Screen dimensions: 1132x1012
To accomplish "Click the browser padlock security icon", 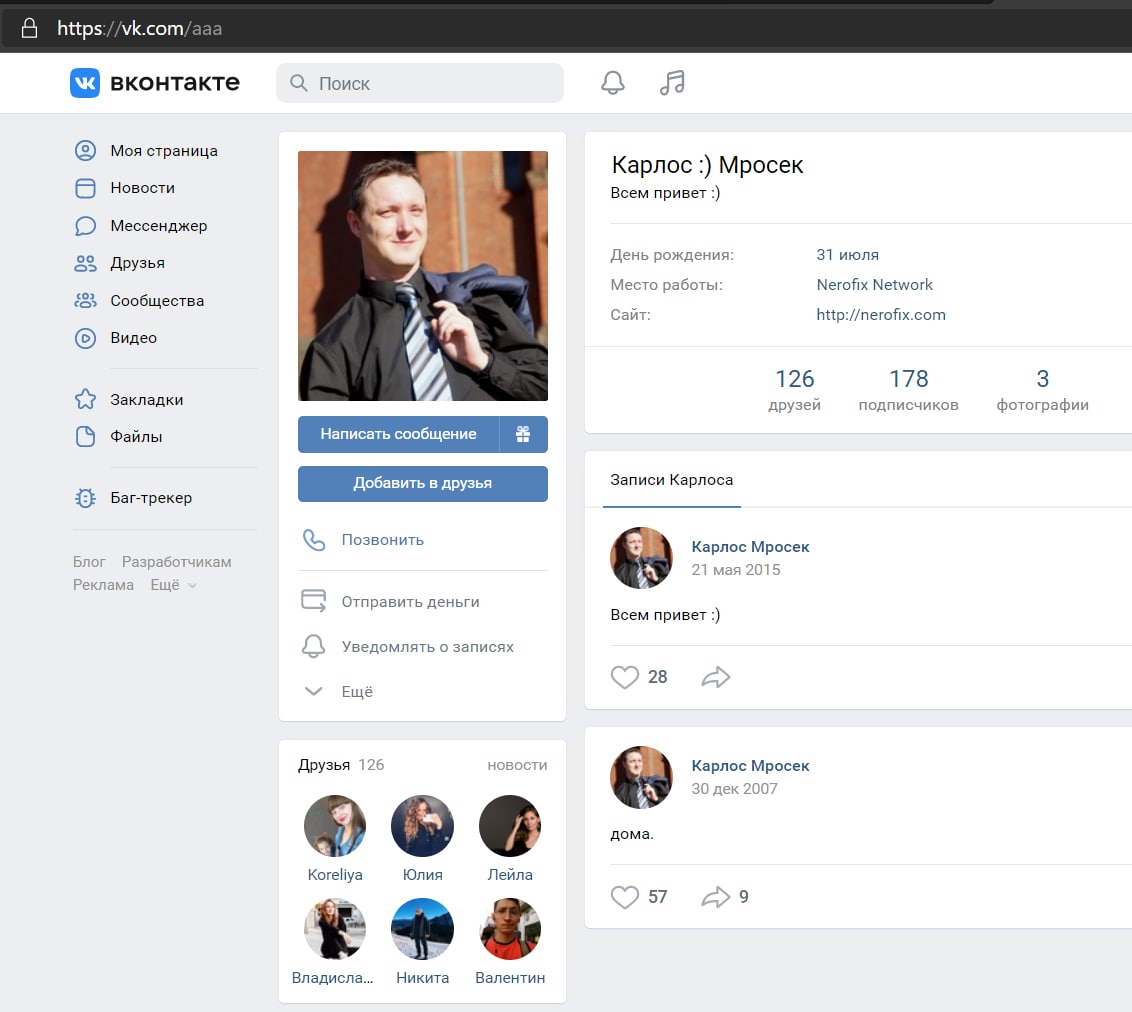I will point(29,28).
